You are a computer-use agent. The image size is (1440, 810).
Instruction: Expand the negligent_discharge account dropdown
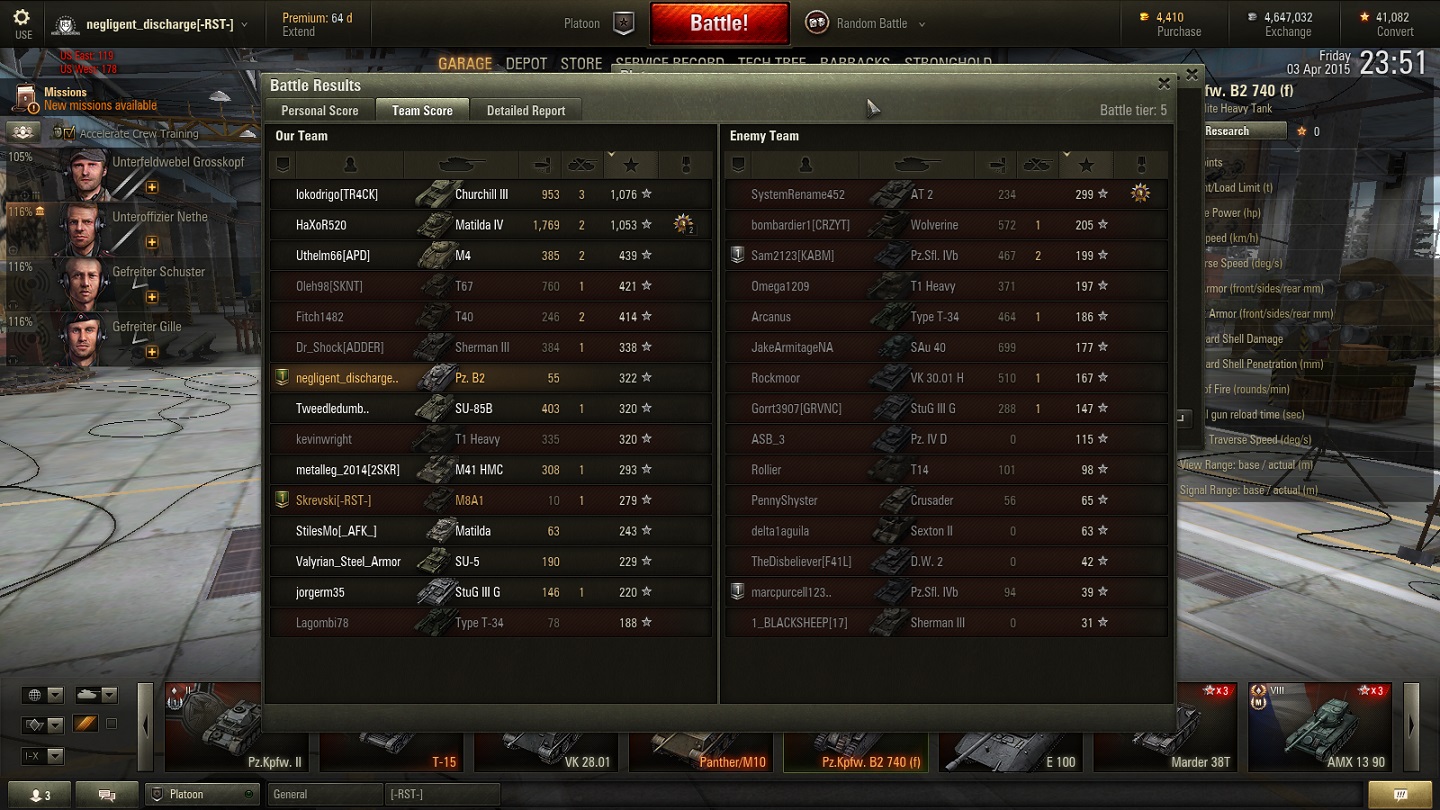click(x=245, y=24)
